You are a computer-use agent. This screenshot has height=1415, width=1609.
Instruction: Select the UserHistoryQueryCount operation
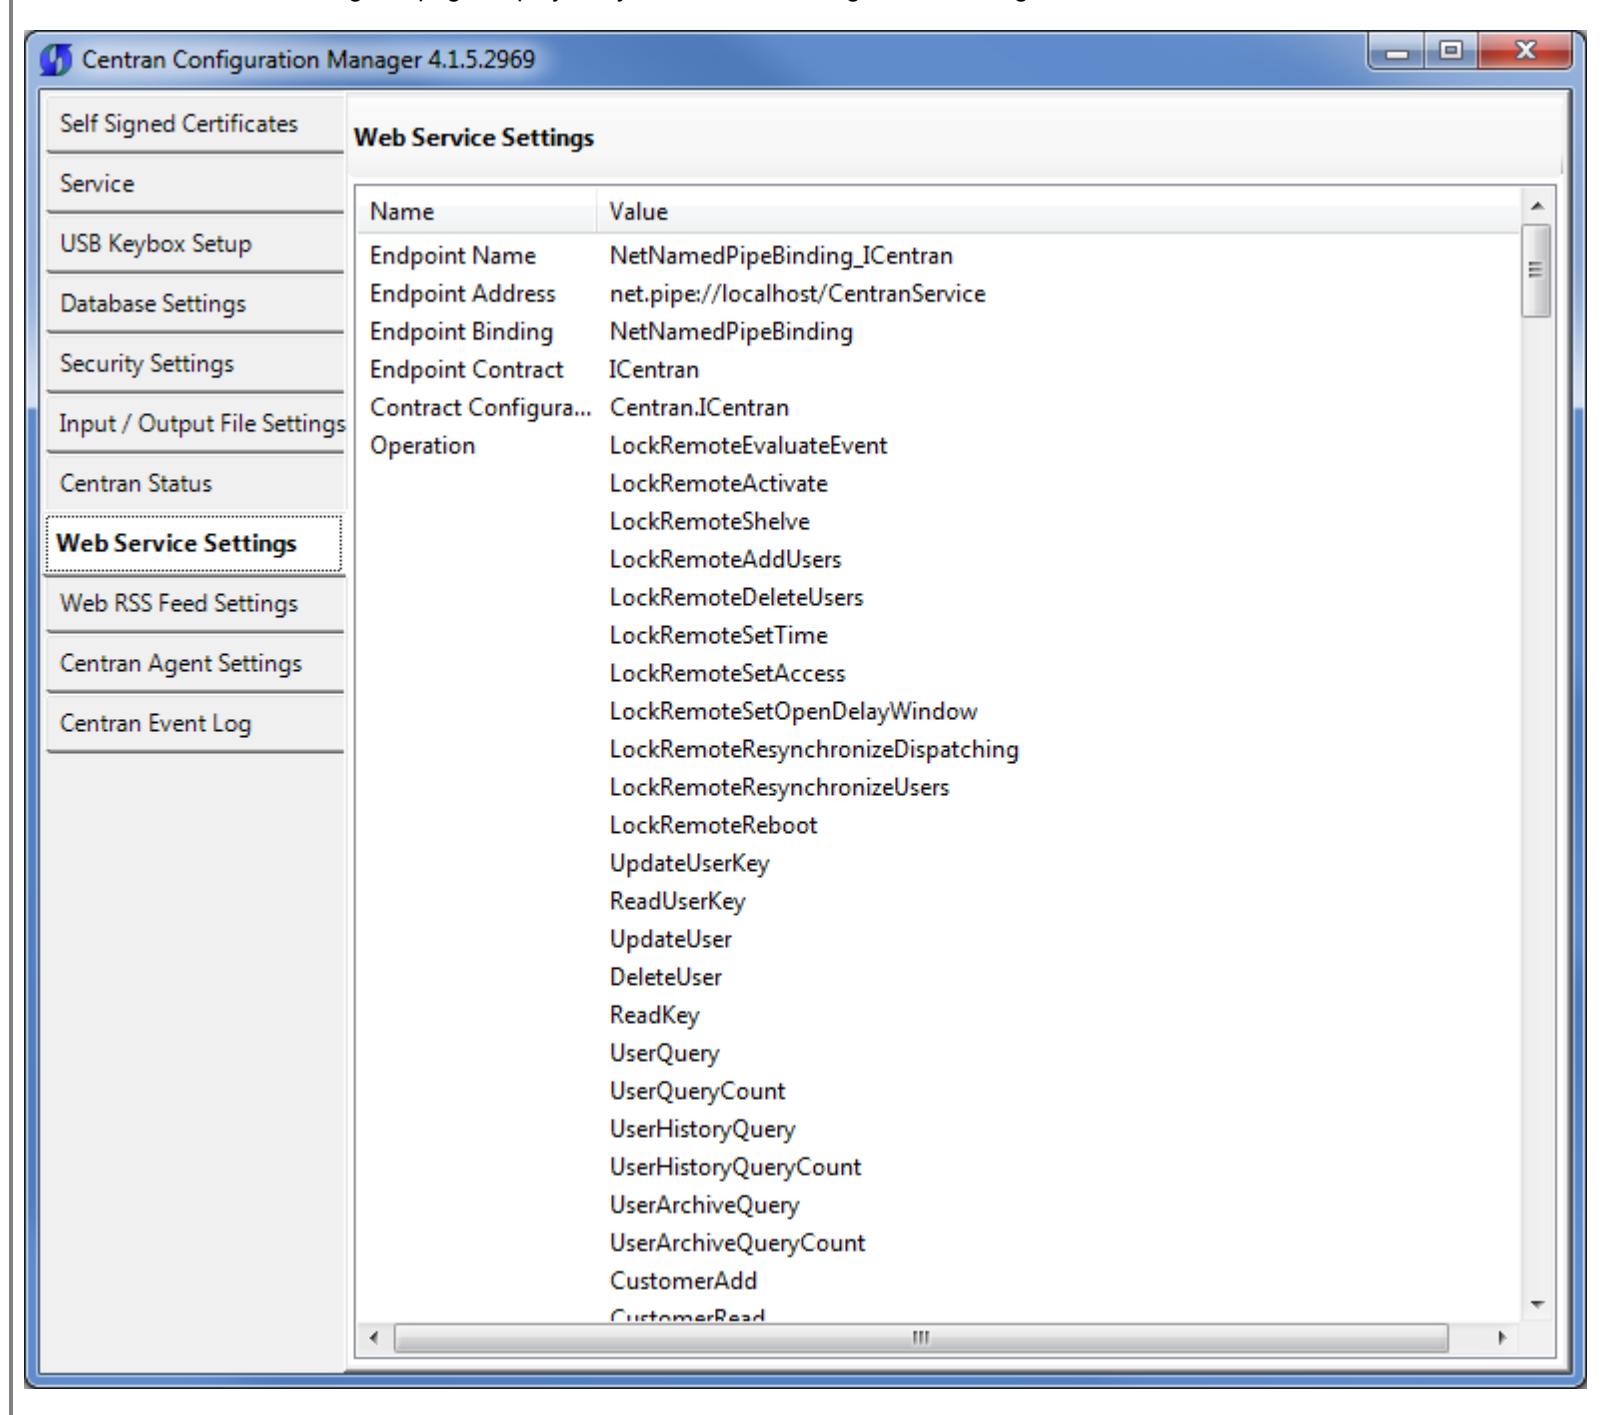[735, 1168]
